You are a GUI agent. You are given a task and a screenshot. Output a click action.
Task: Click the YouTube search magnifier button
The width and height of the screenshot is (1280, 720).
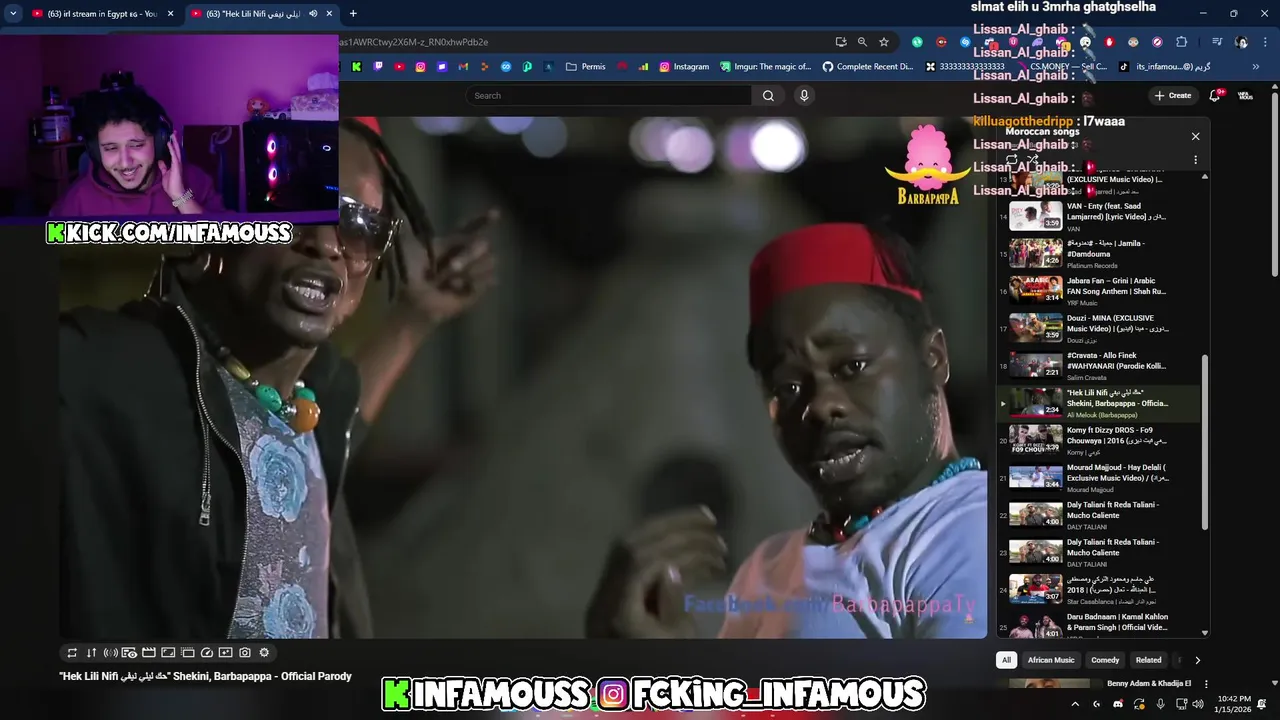(x=768, y=96)
